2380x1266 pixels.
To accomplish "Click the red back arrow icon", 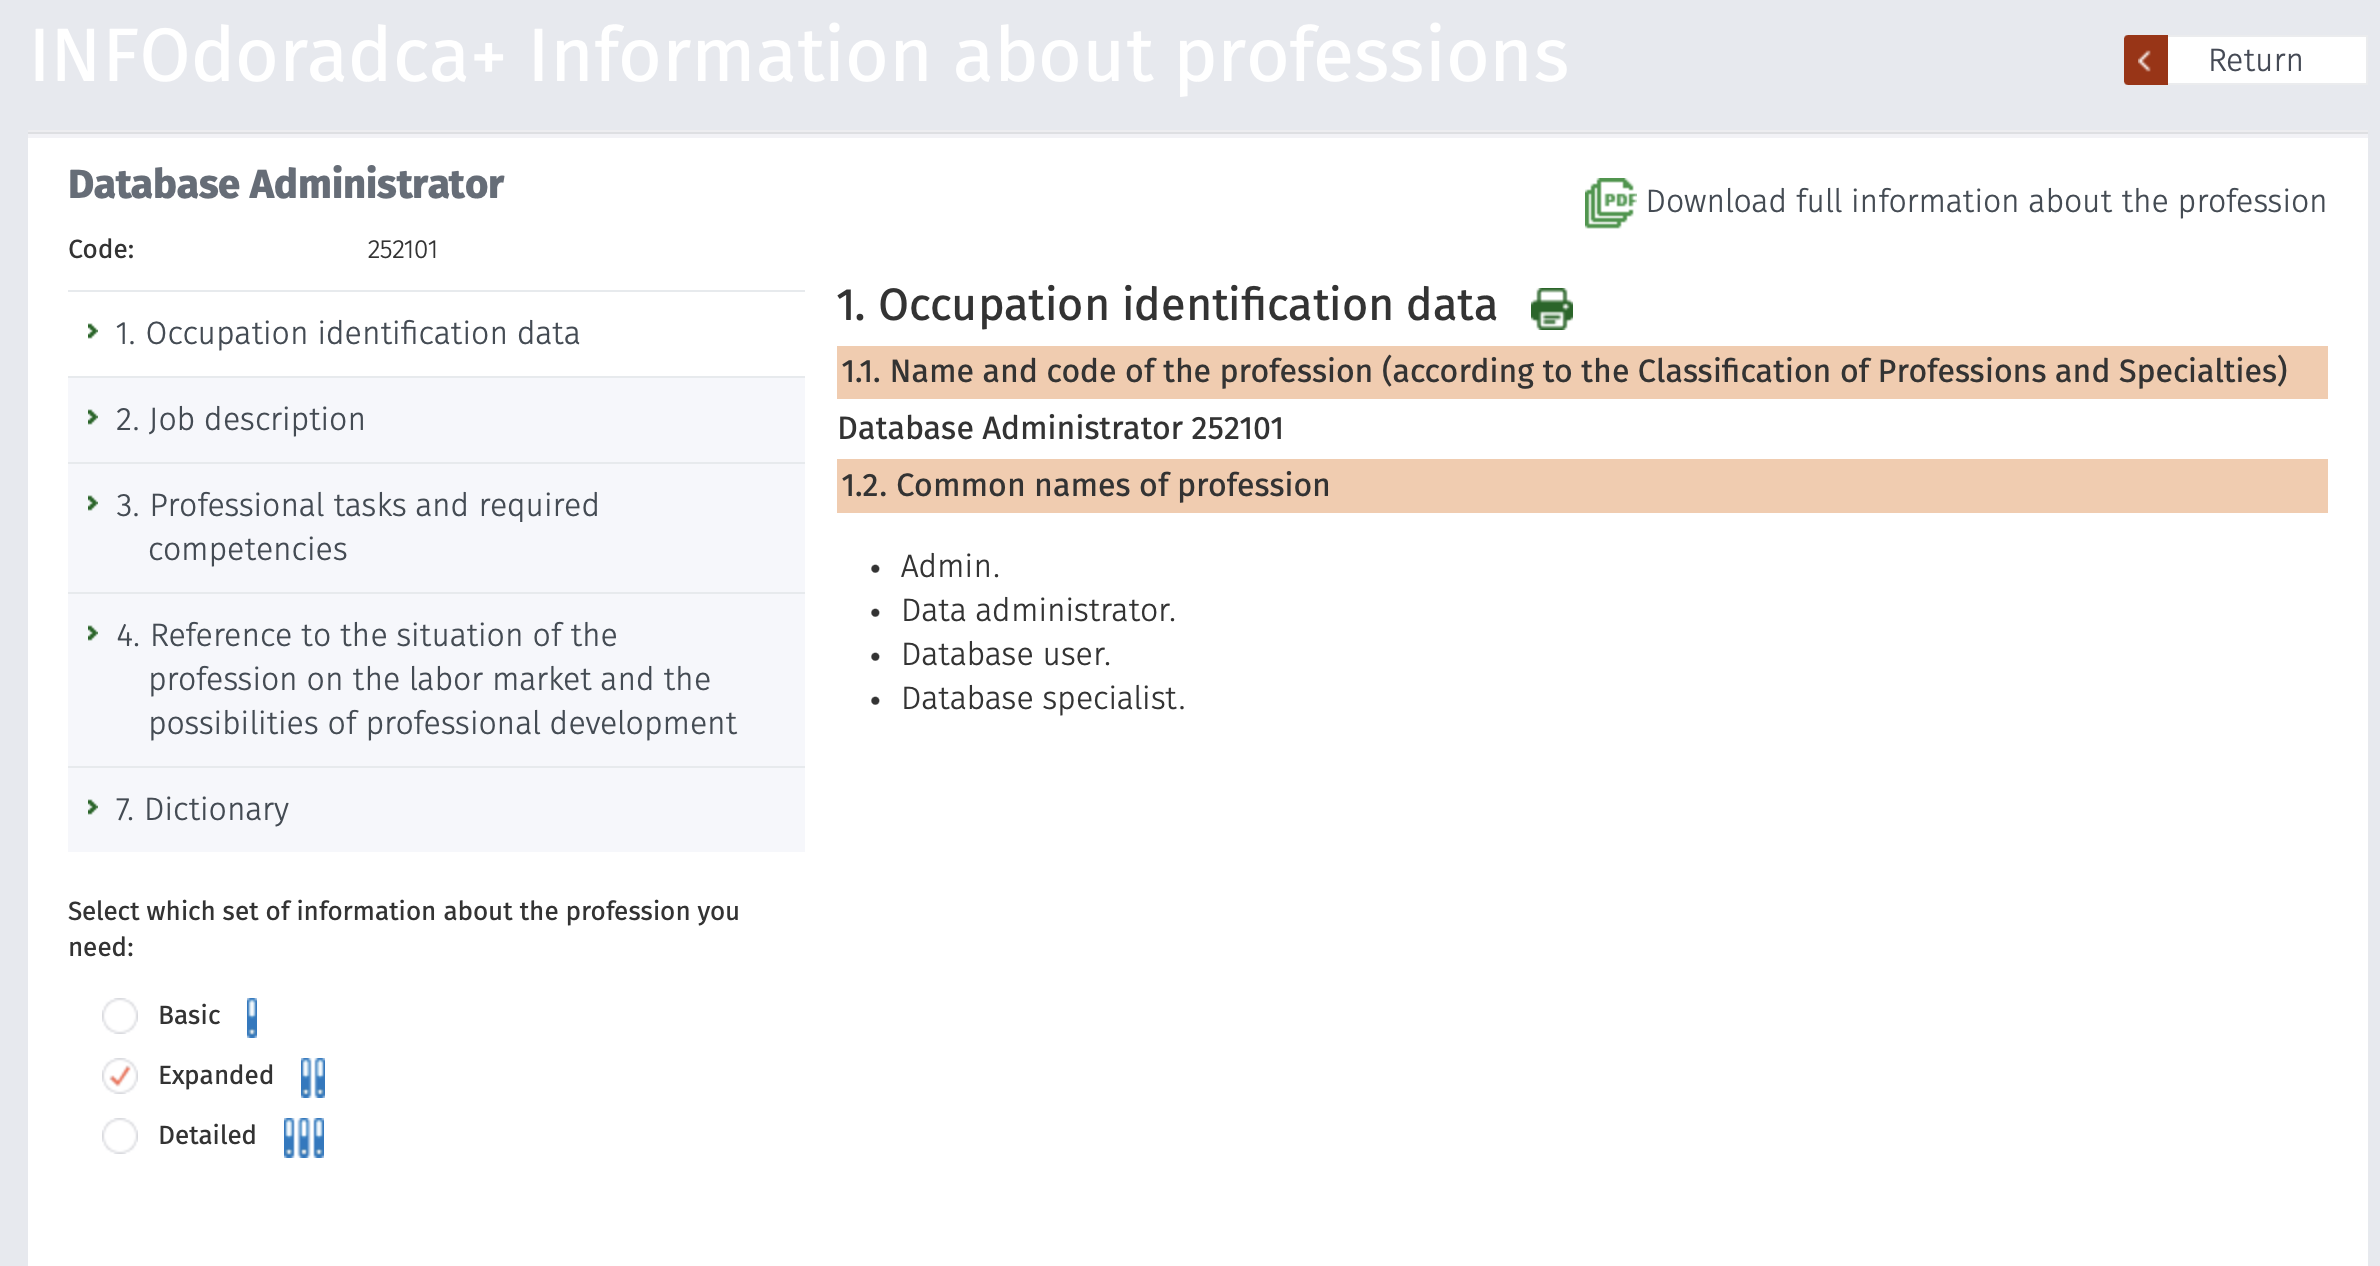I will 2145,61.
